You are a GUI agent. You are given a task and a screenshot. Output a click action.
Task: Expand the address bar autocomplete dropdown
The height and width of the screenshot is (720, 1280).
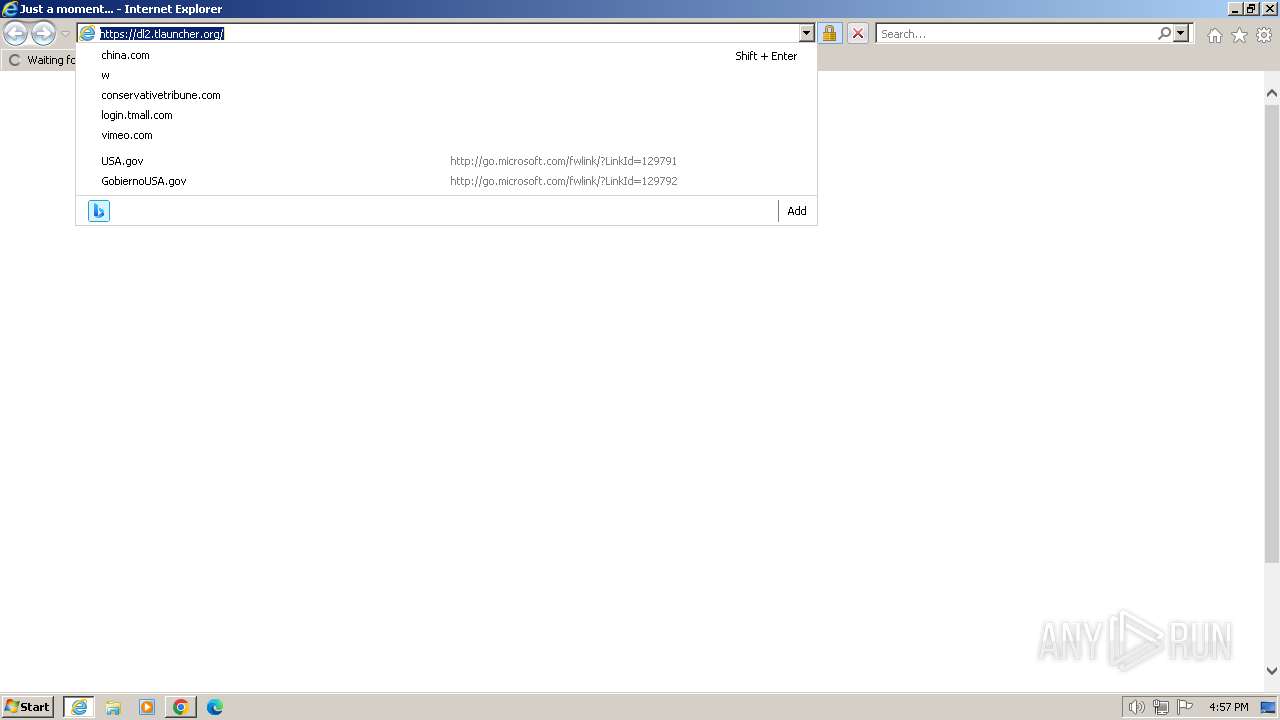point(807,34)
